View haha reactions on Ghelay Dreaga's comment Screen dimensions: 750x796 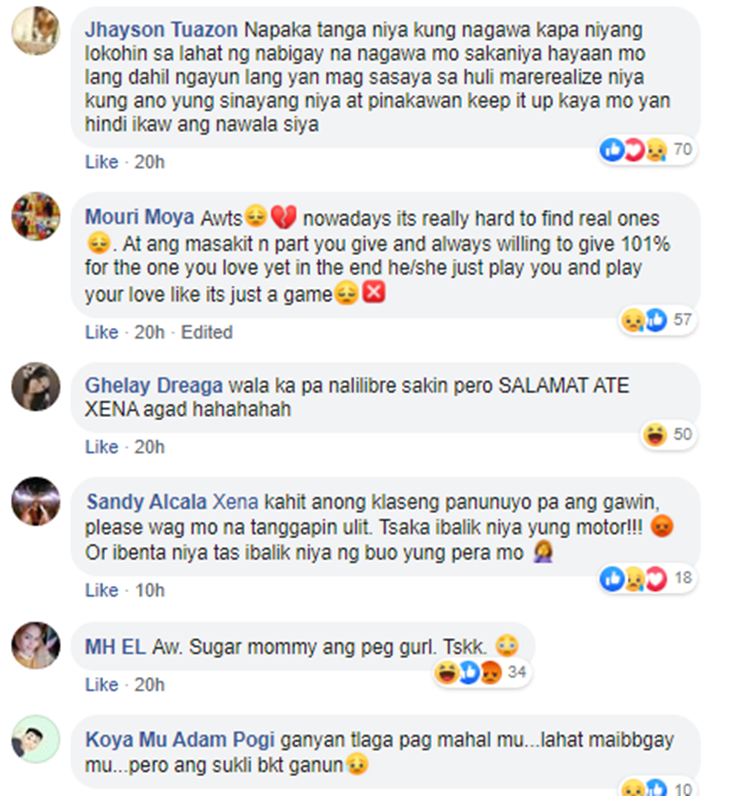pos(668,435)
